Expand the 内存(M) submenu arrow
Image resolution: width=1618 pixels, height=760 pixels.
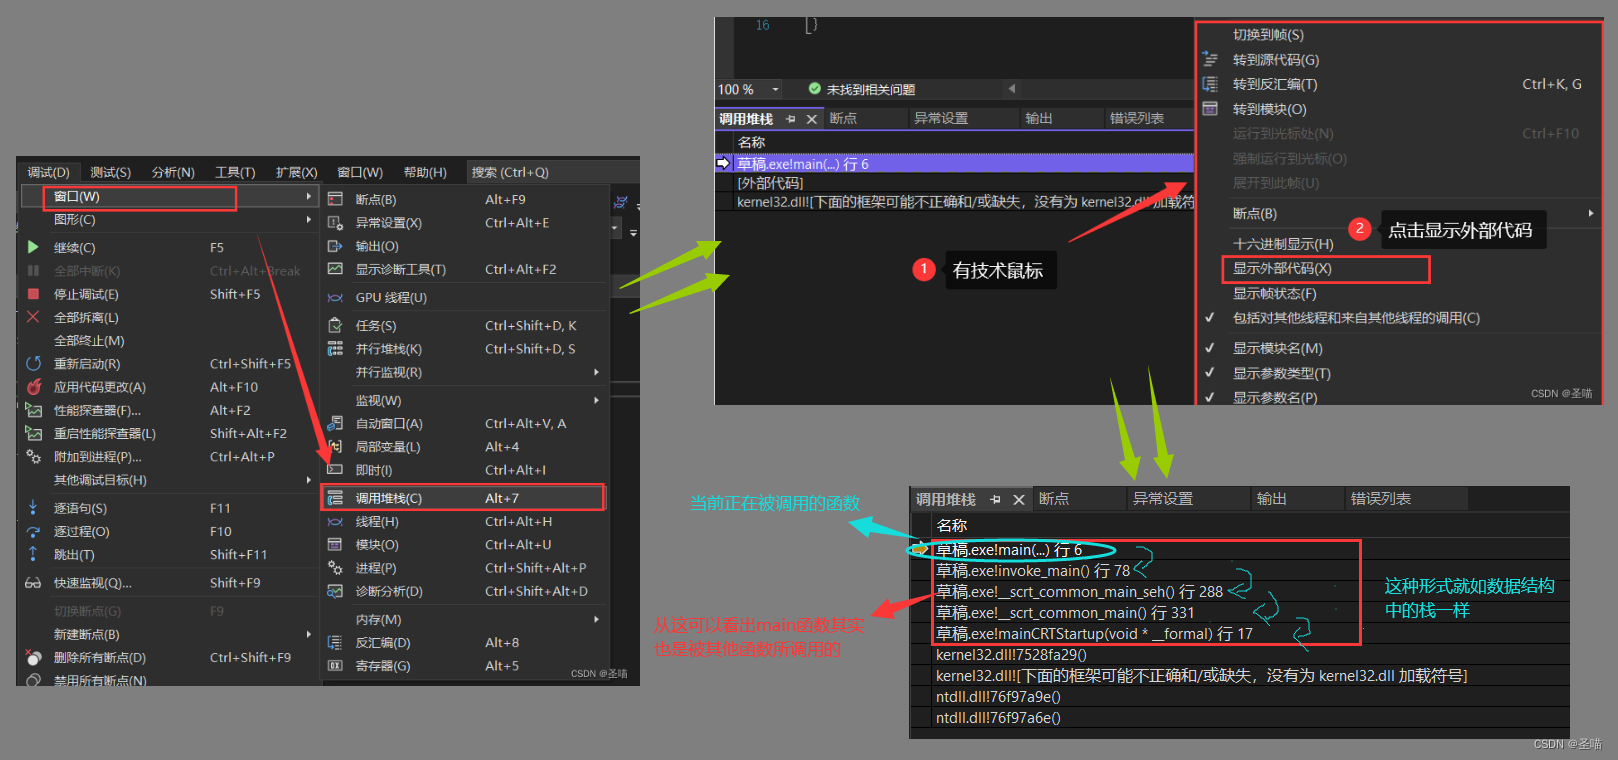coord(597,619)
